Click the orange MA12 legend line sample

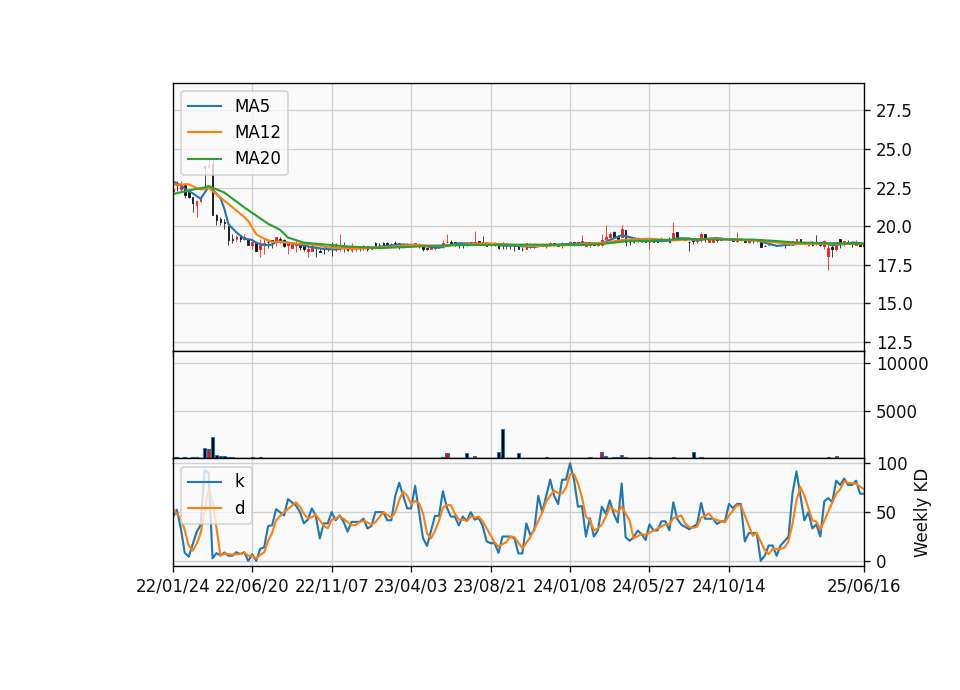204,132
